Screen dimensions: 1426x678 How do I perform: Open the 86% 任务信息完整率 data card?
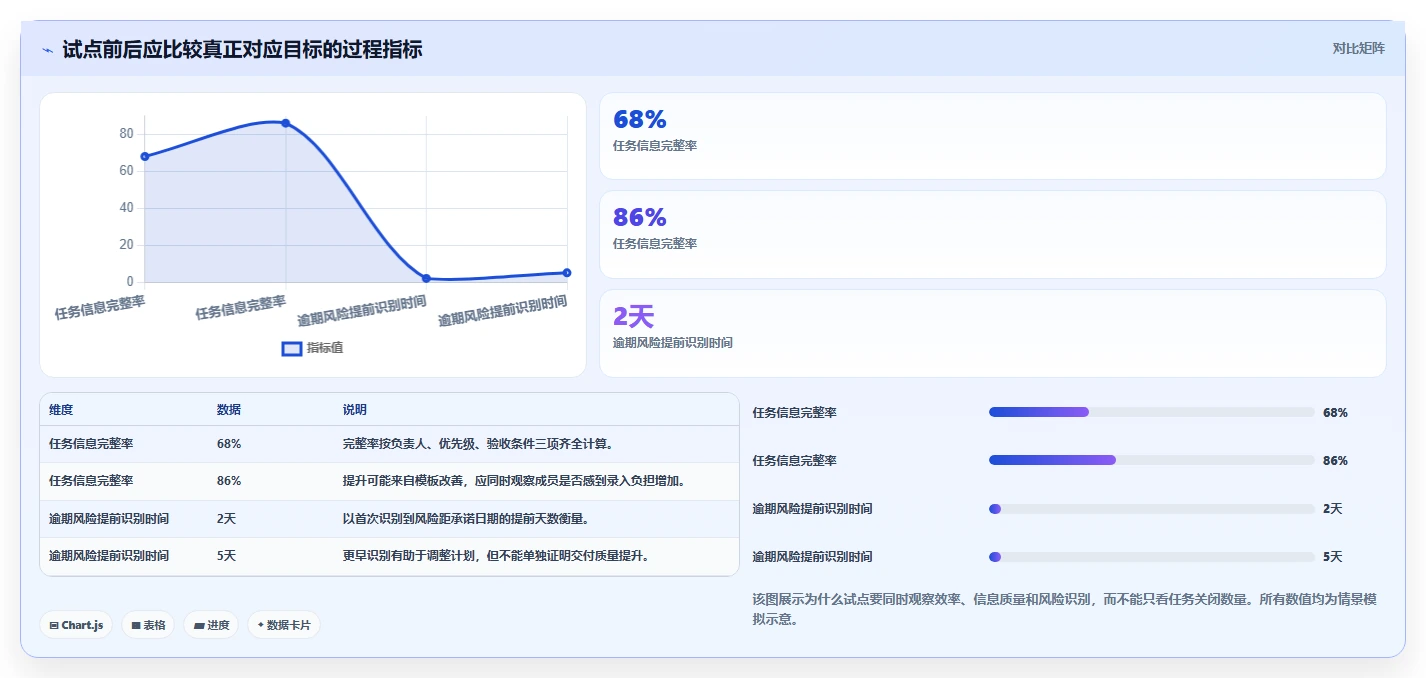click(992, 234)
